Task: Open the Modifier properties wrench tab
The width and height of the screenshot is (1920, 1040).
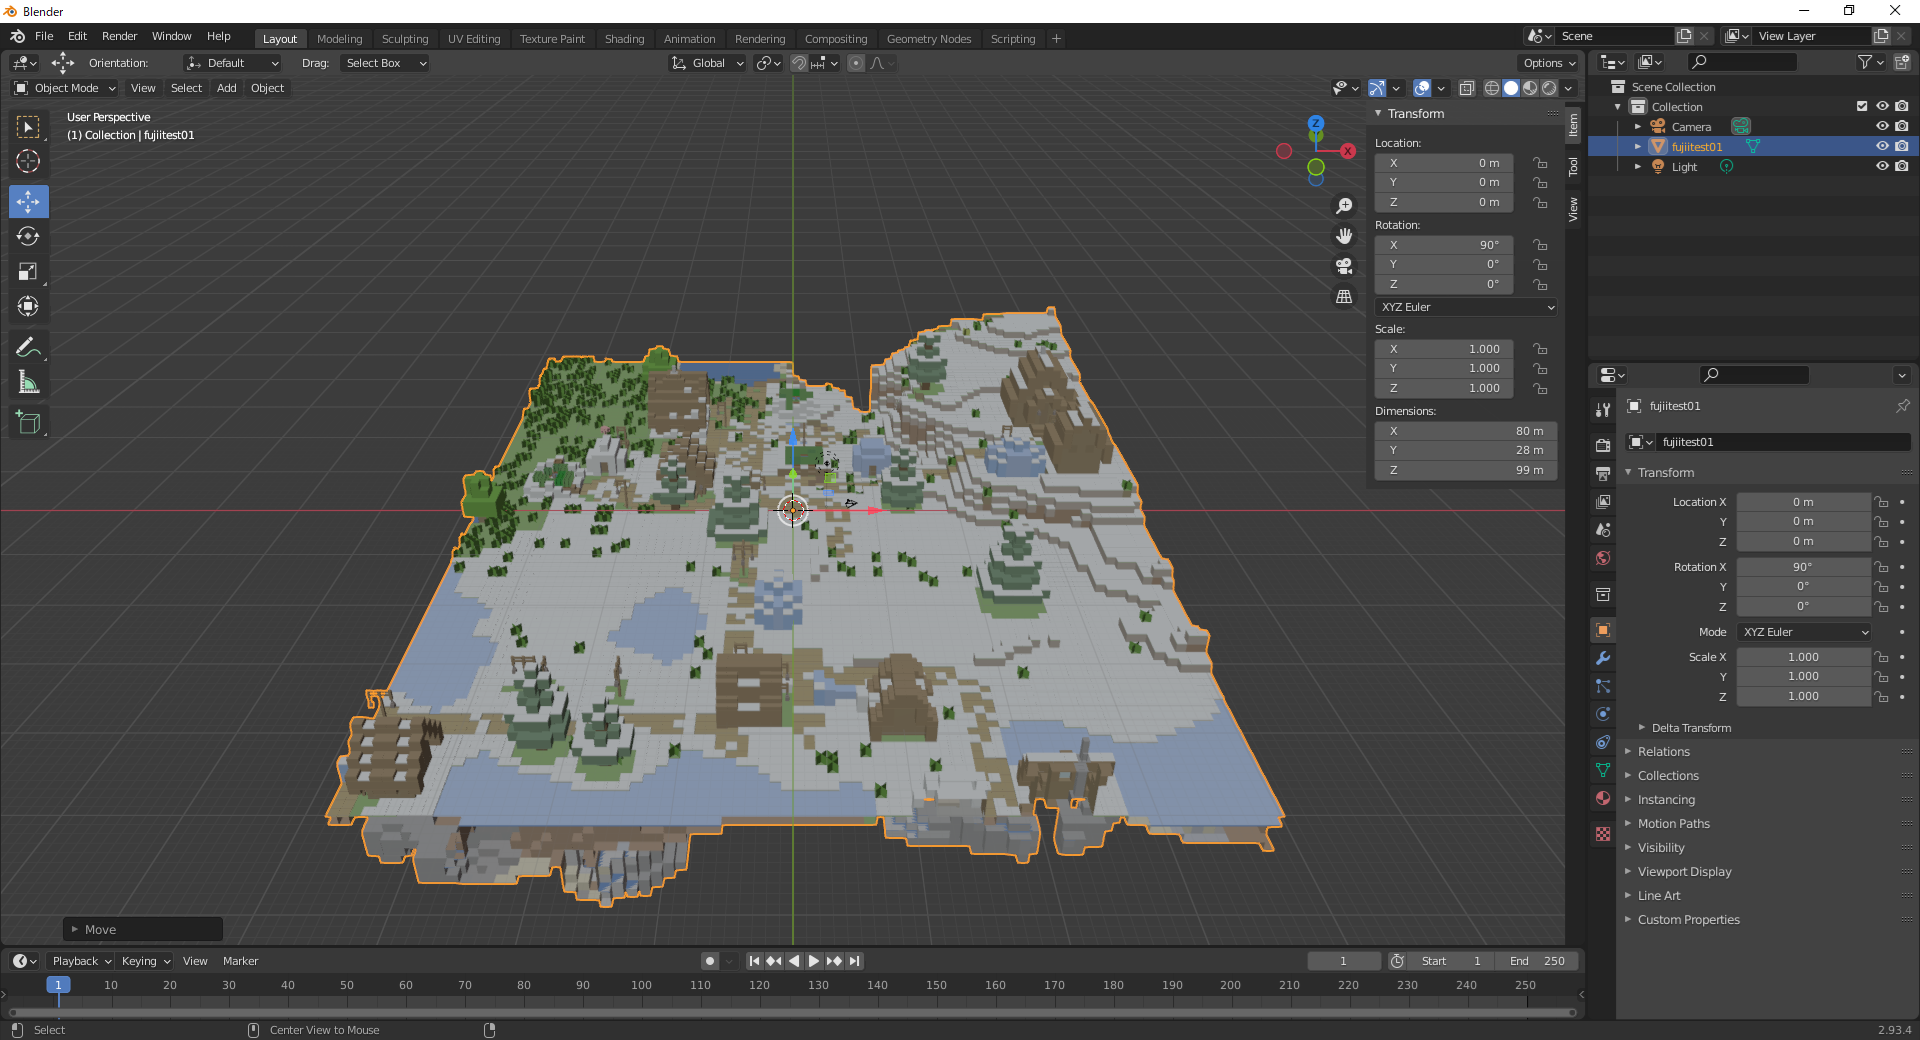Action: (x=1603, y=658)
